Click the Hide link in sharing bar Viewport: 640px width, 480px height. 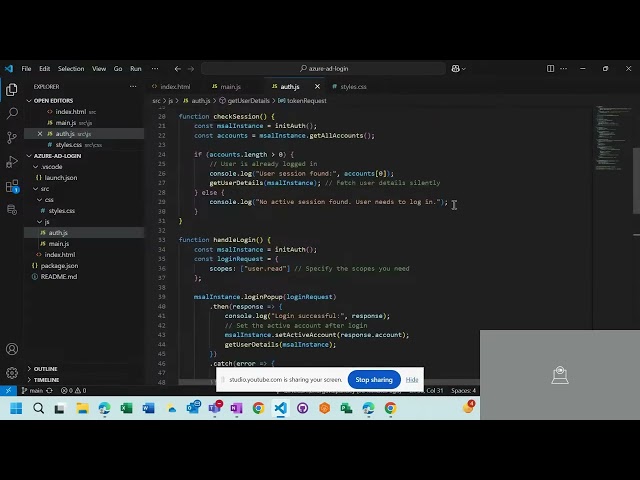tap(412, 380)
